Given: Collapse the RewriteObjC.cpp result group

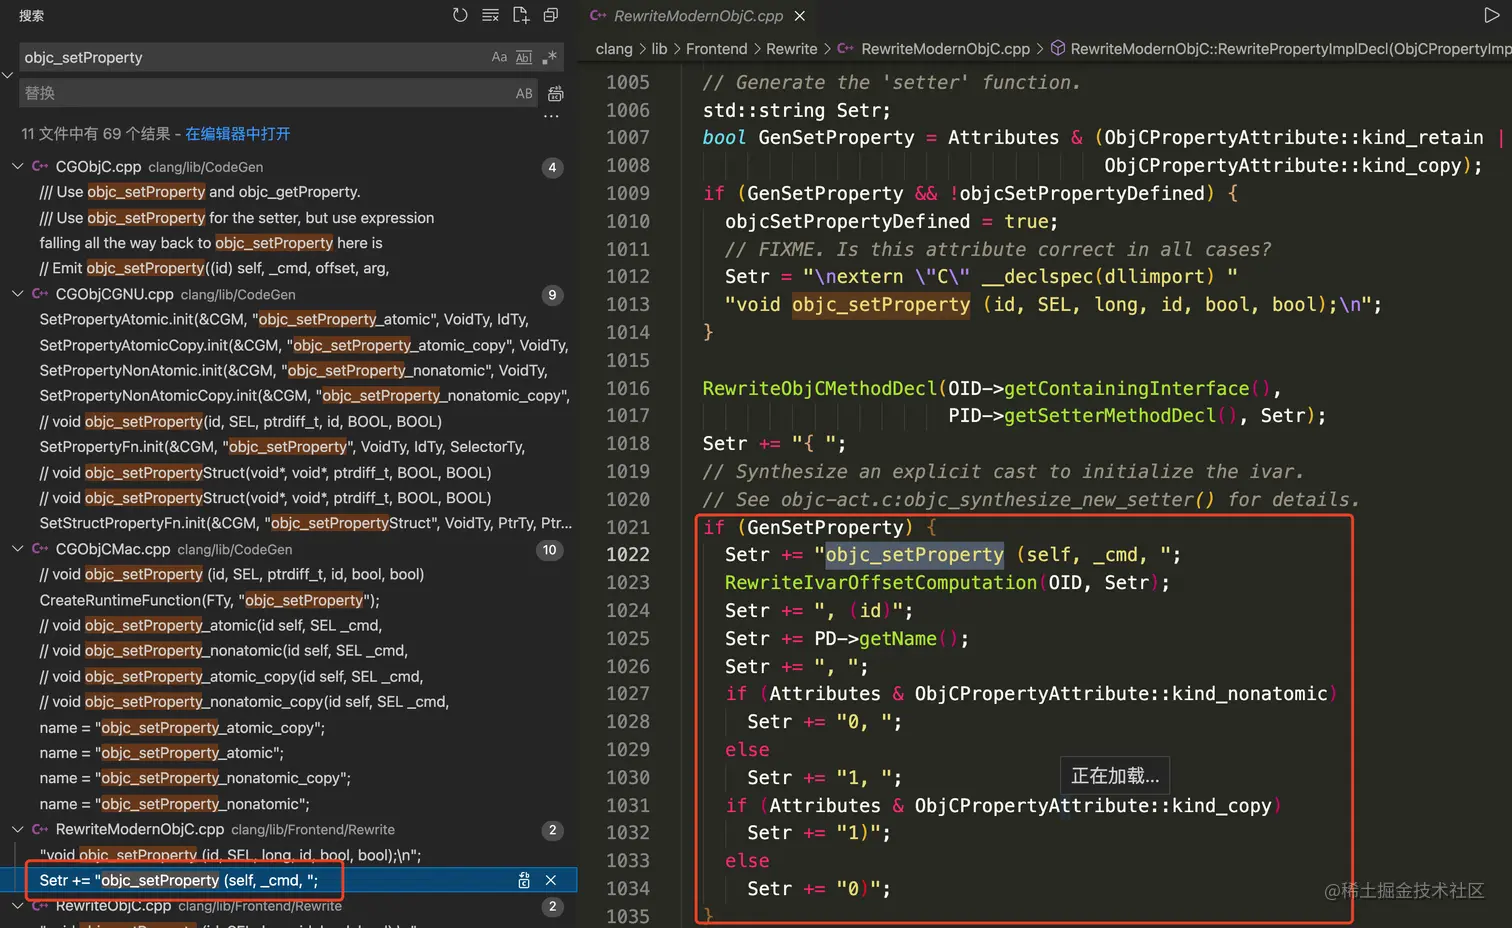Looking at the screenshot, I should (x=18, y=905).
